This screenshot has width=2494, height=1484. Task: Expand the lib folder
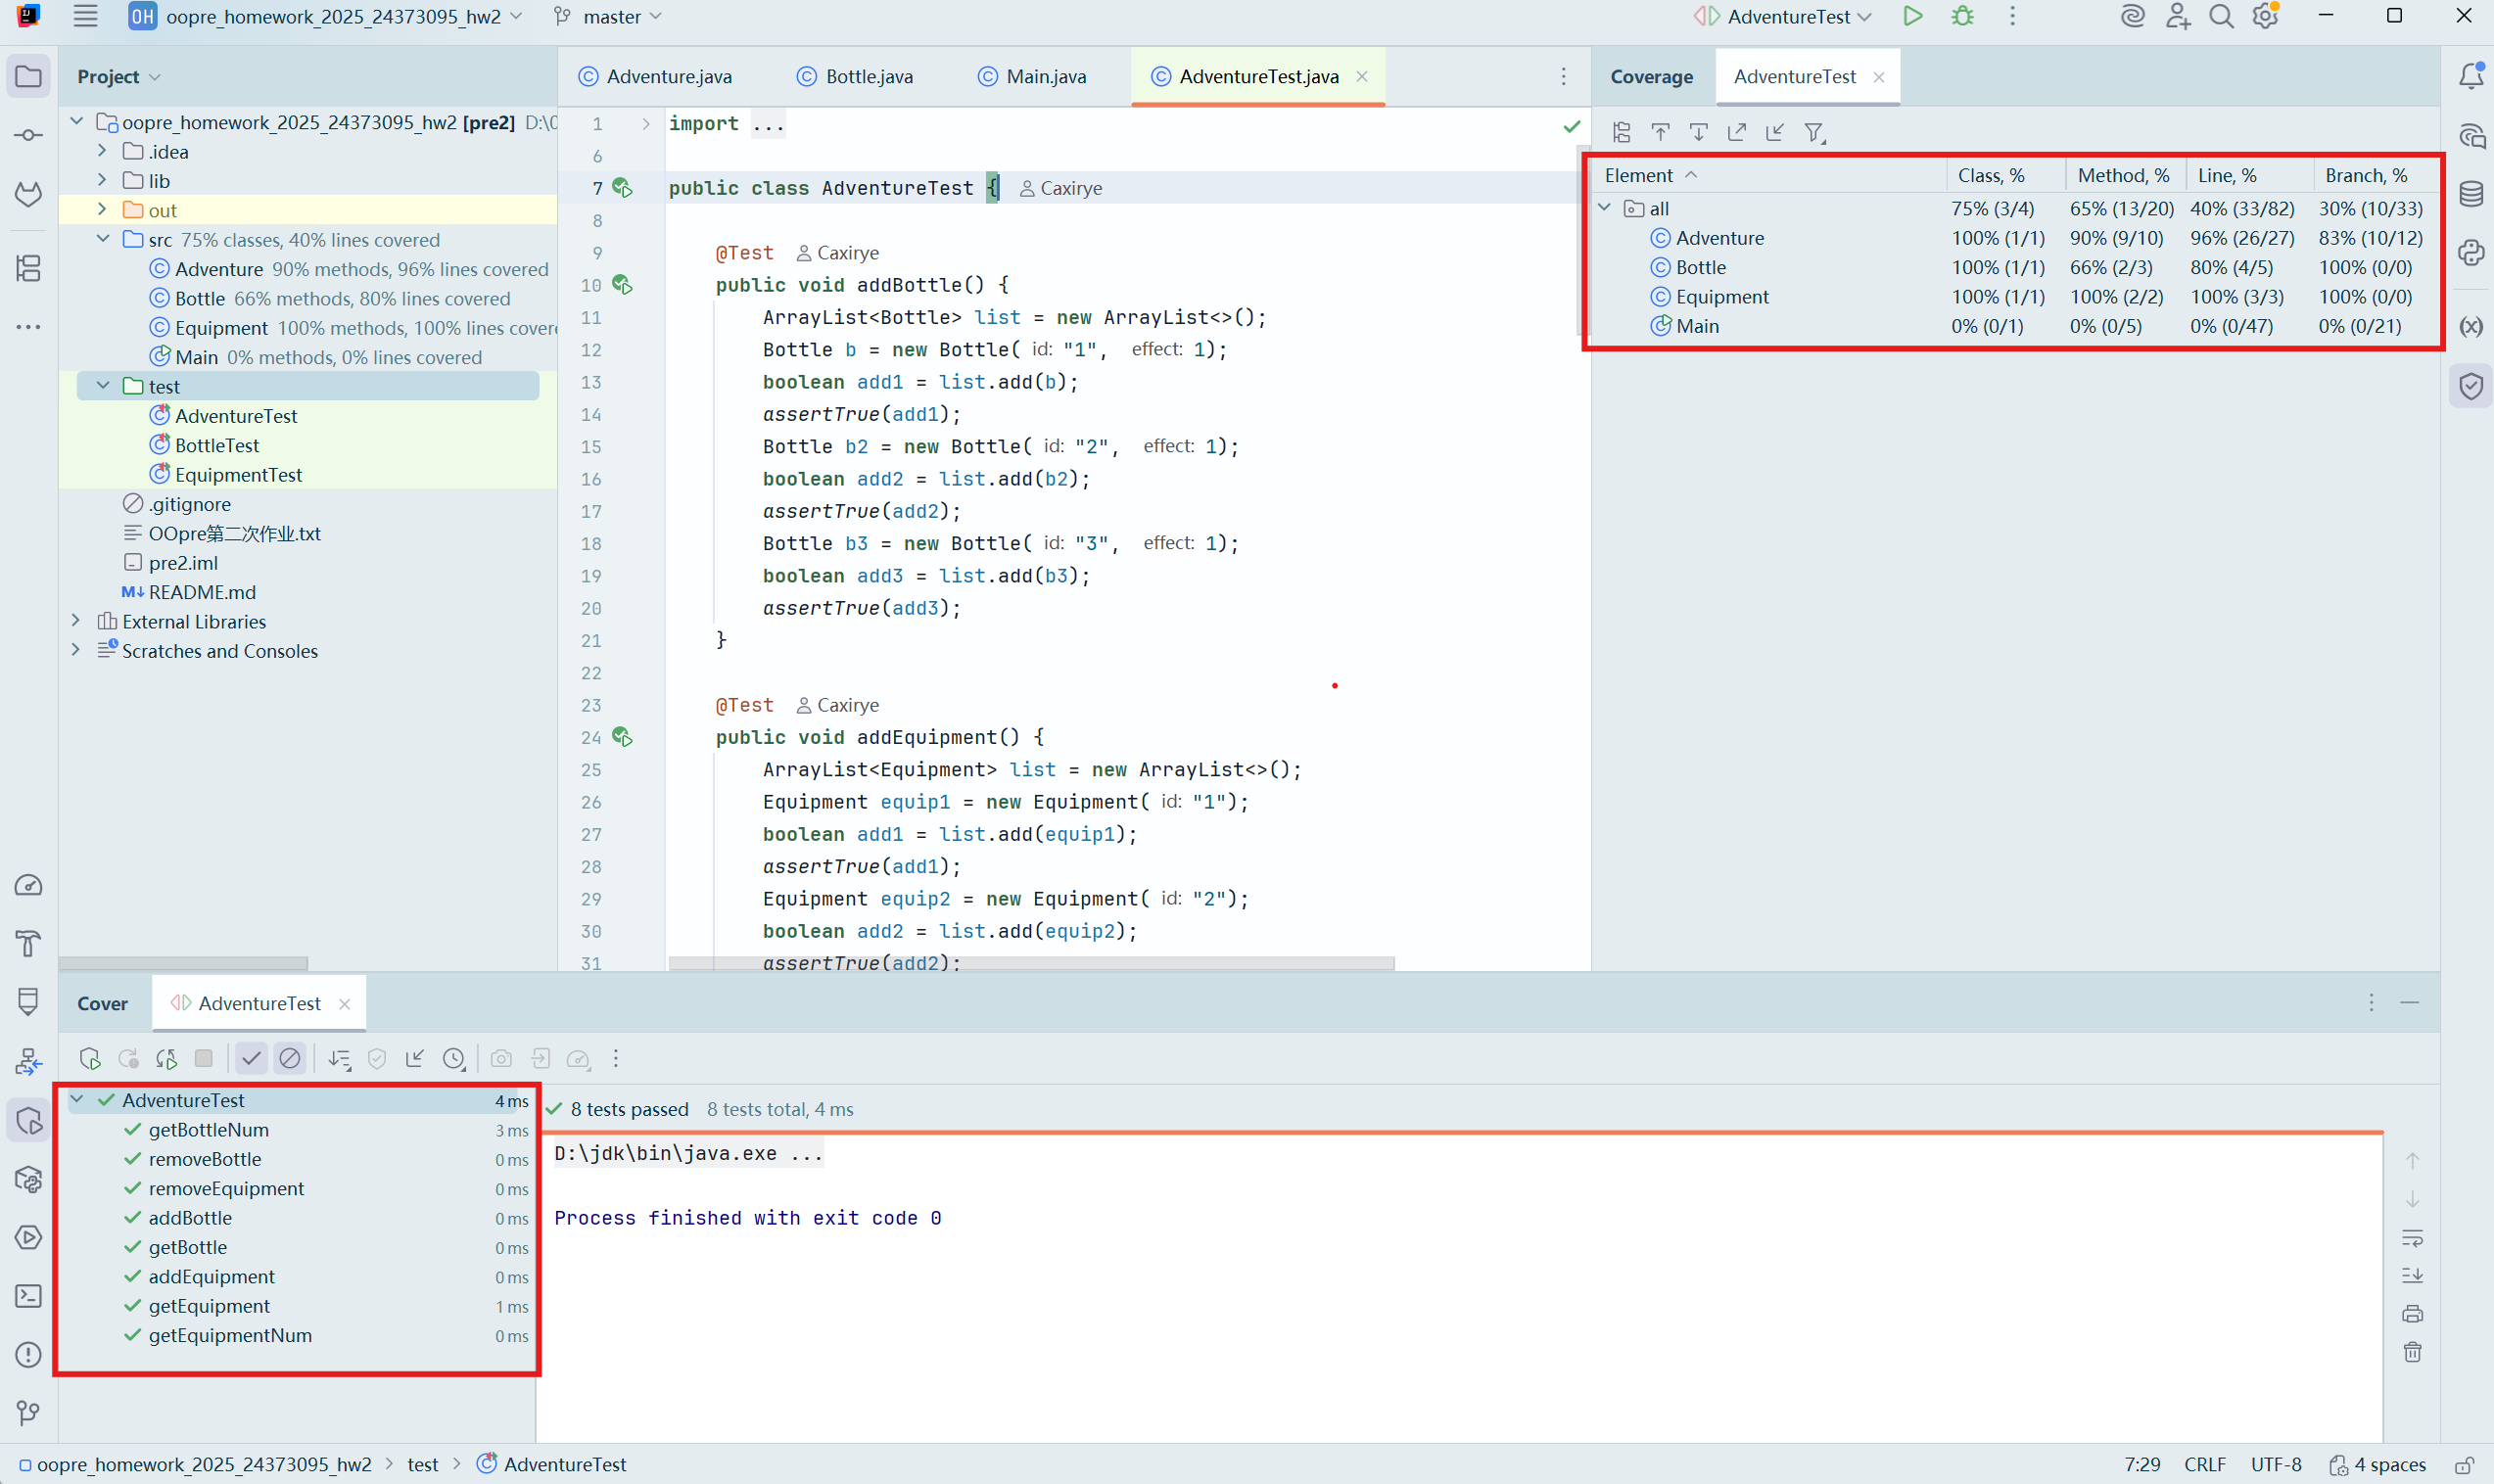point(102,181)
